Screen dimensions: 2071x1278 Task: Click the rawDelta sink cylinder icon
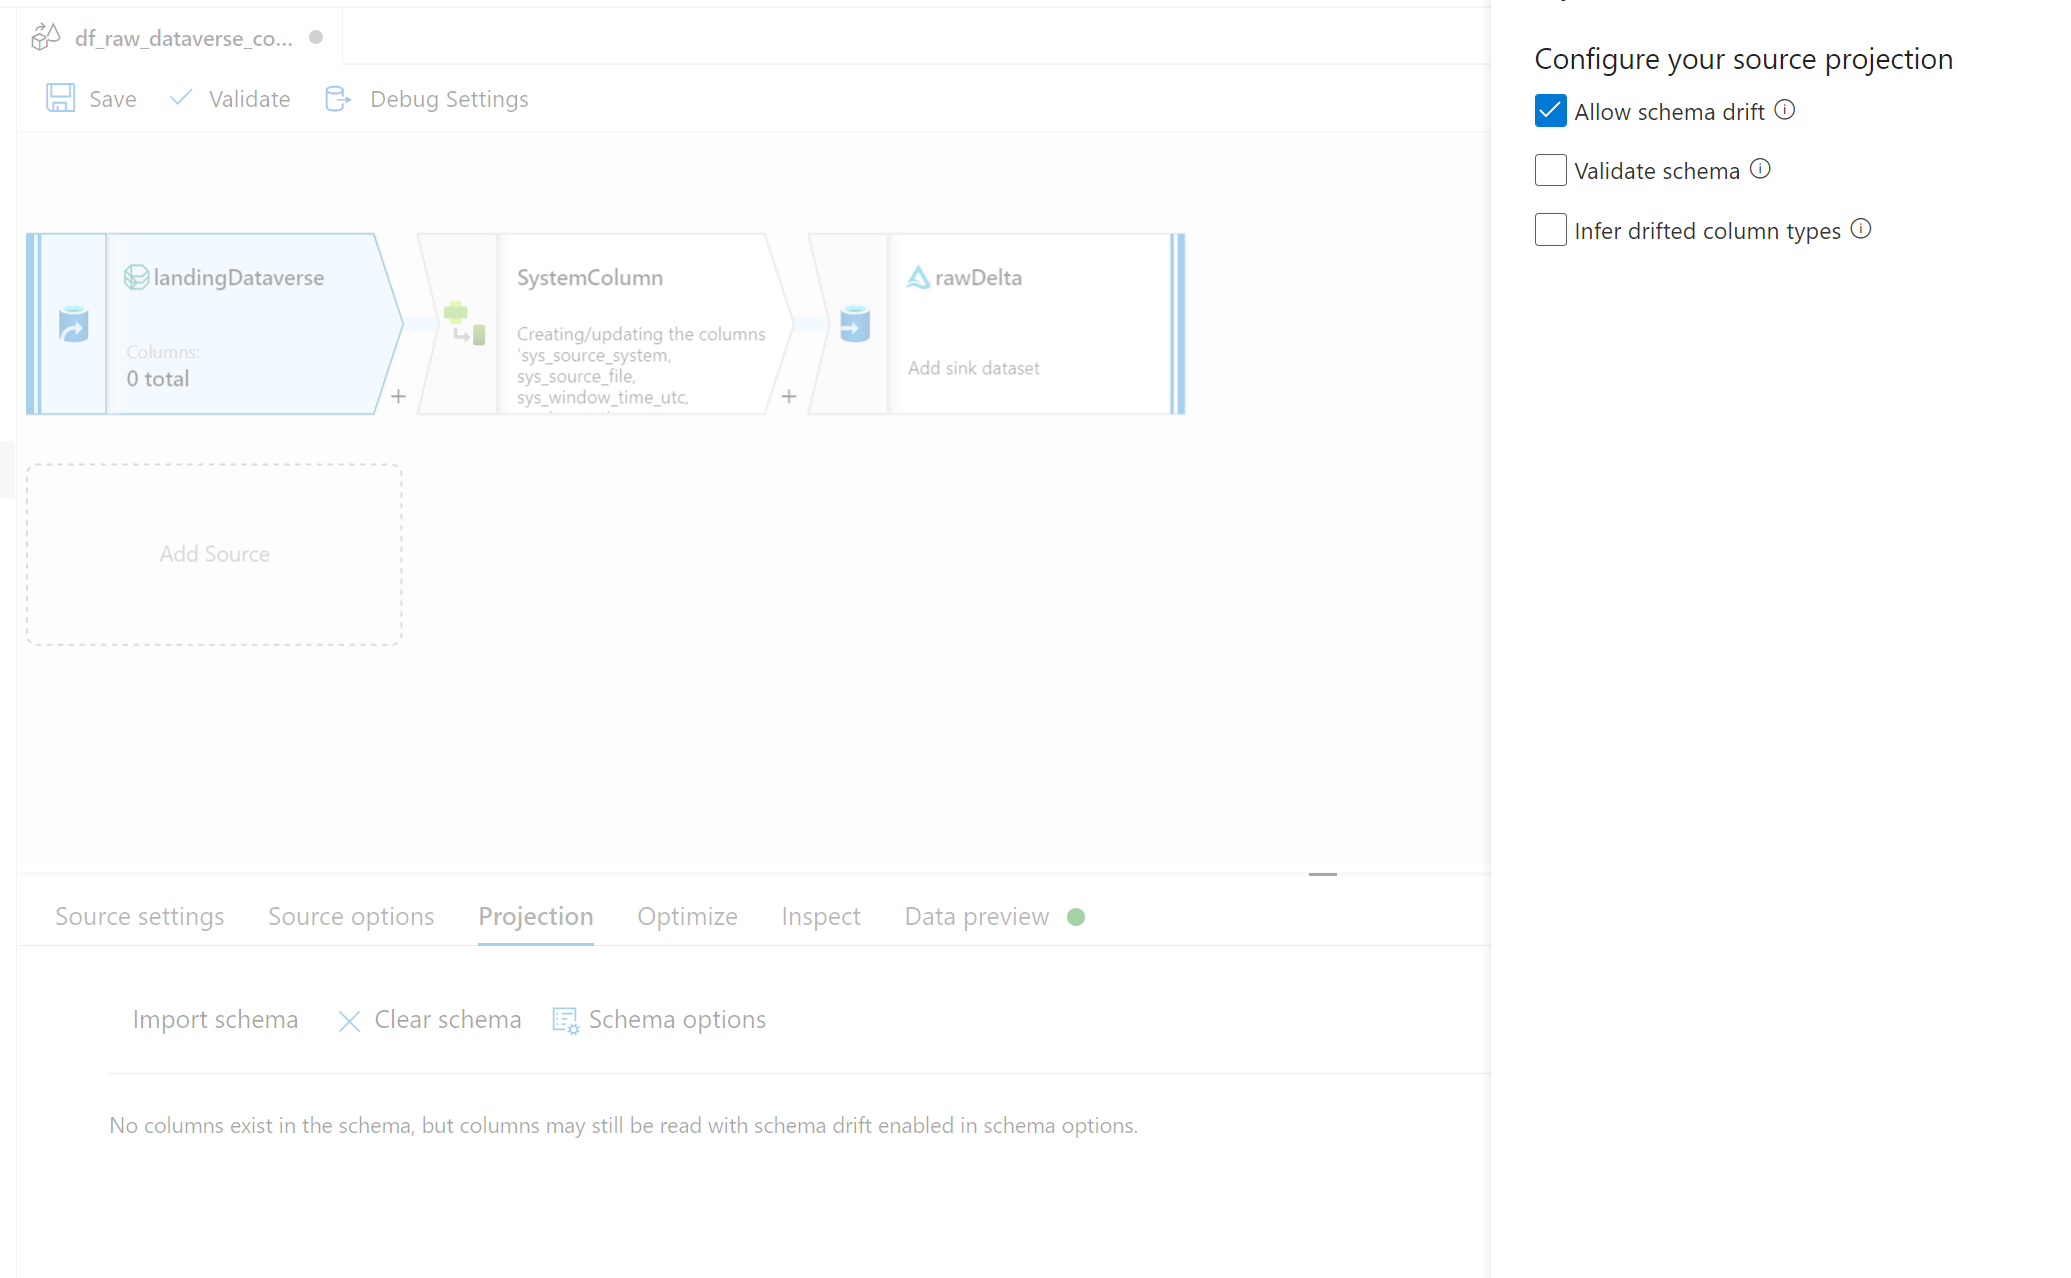[x=855, y=324]
